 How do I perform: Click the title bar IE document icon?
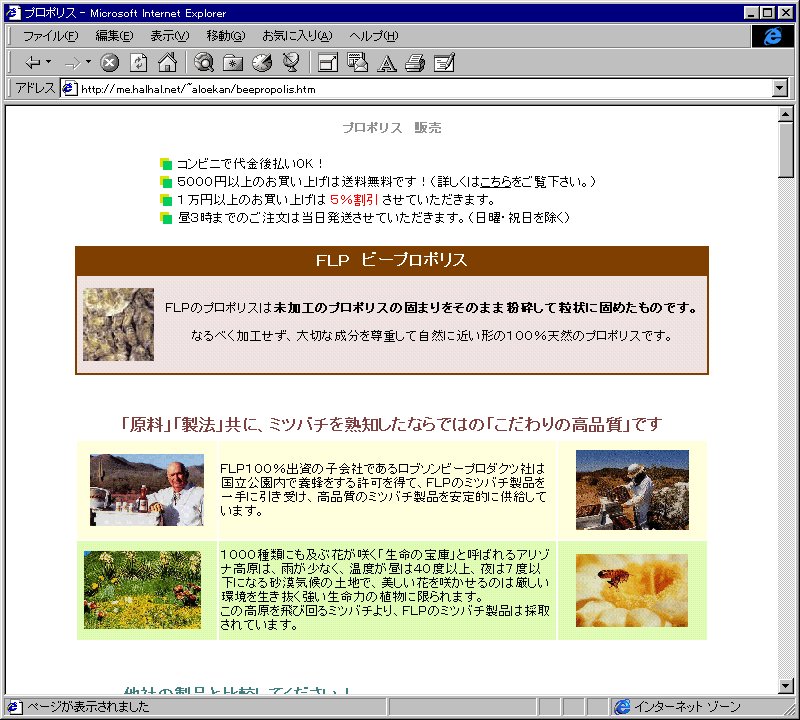(x=14, y=13)
